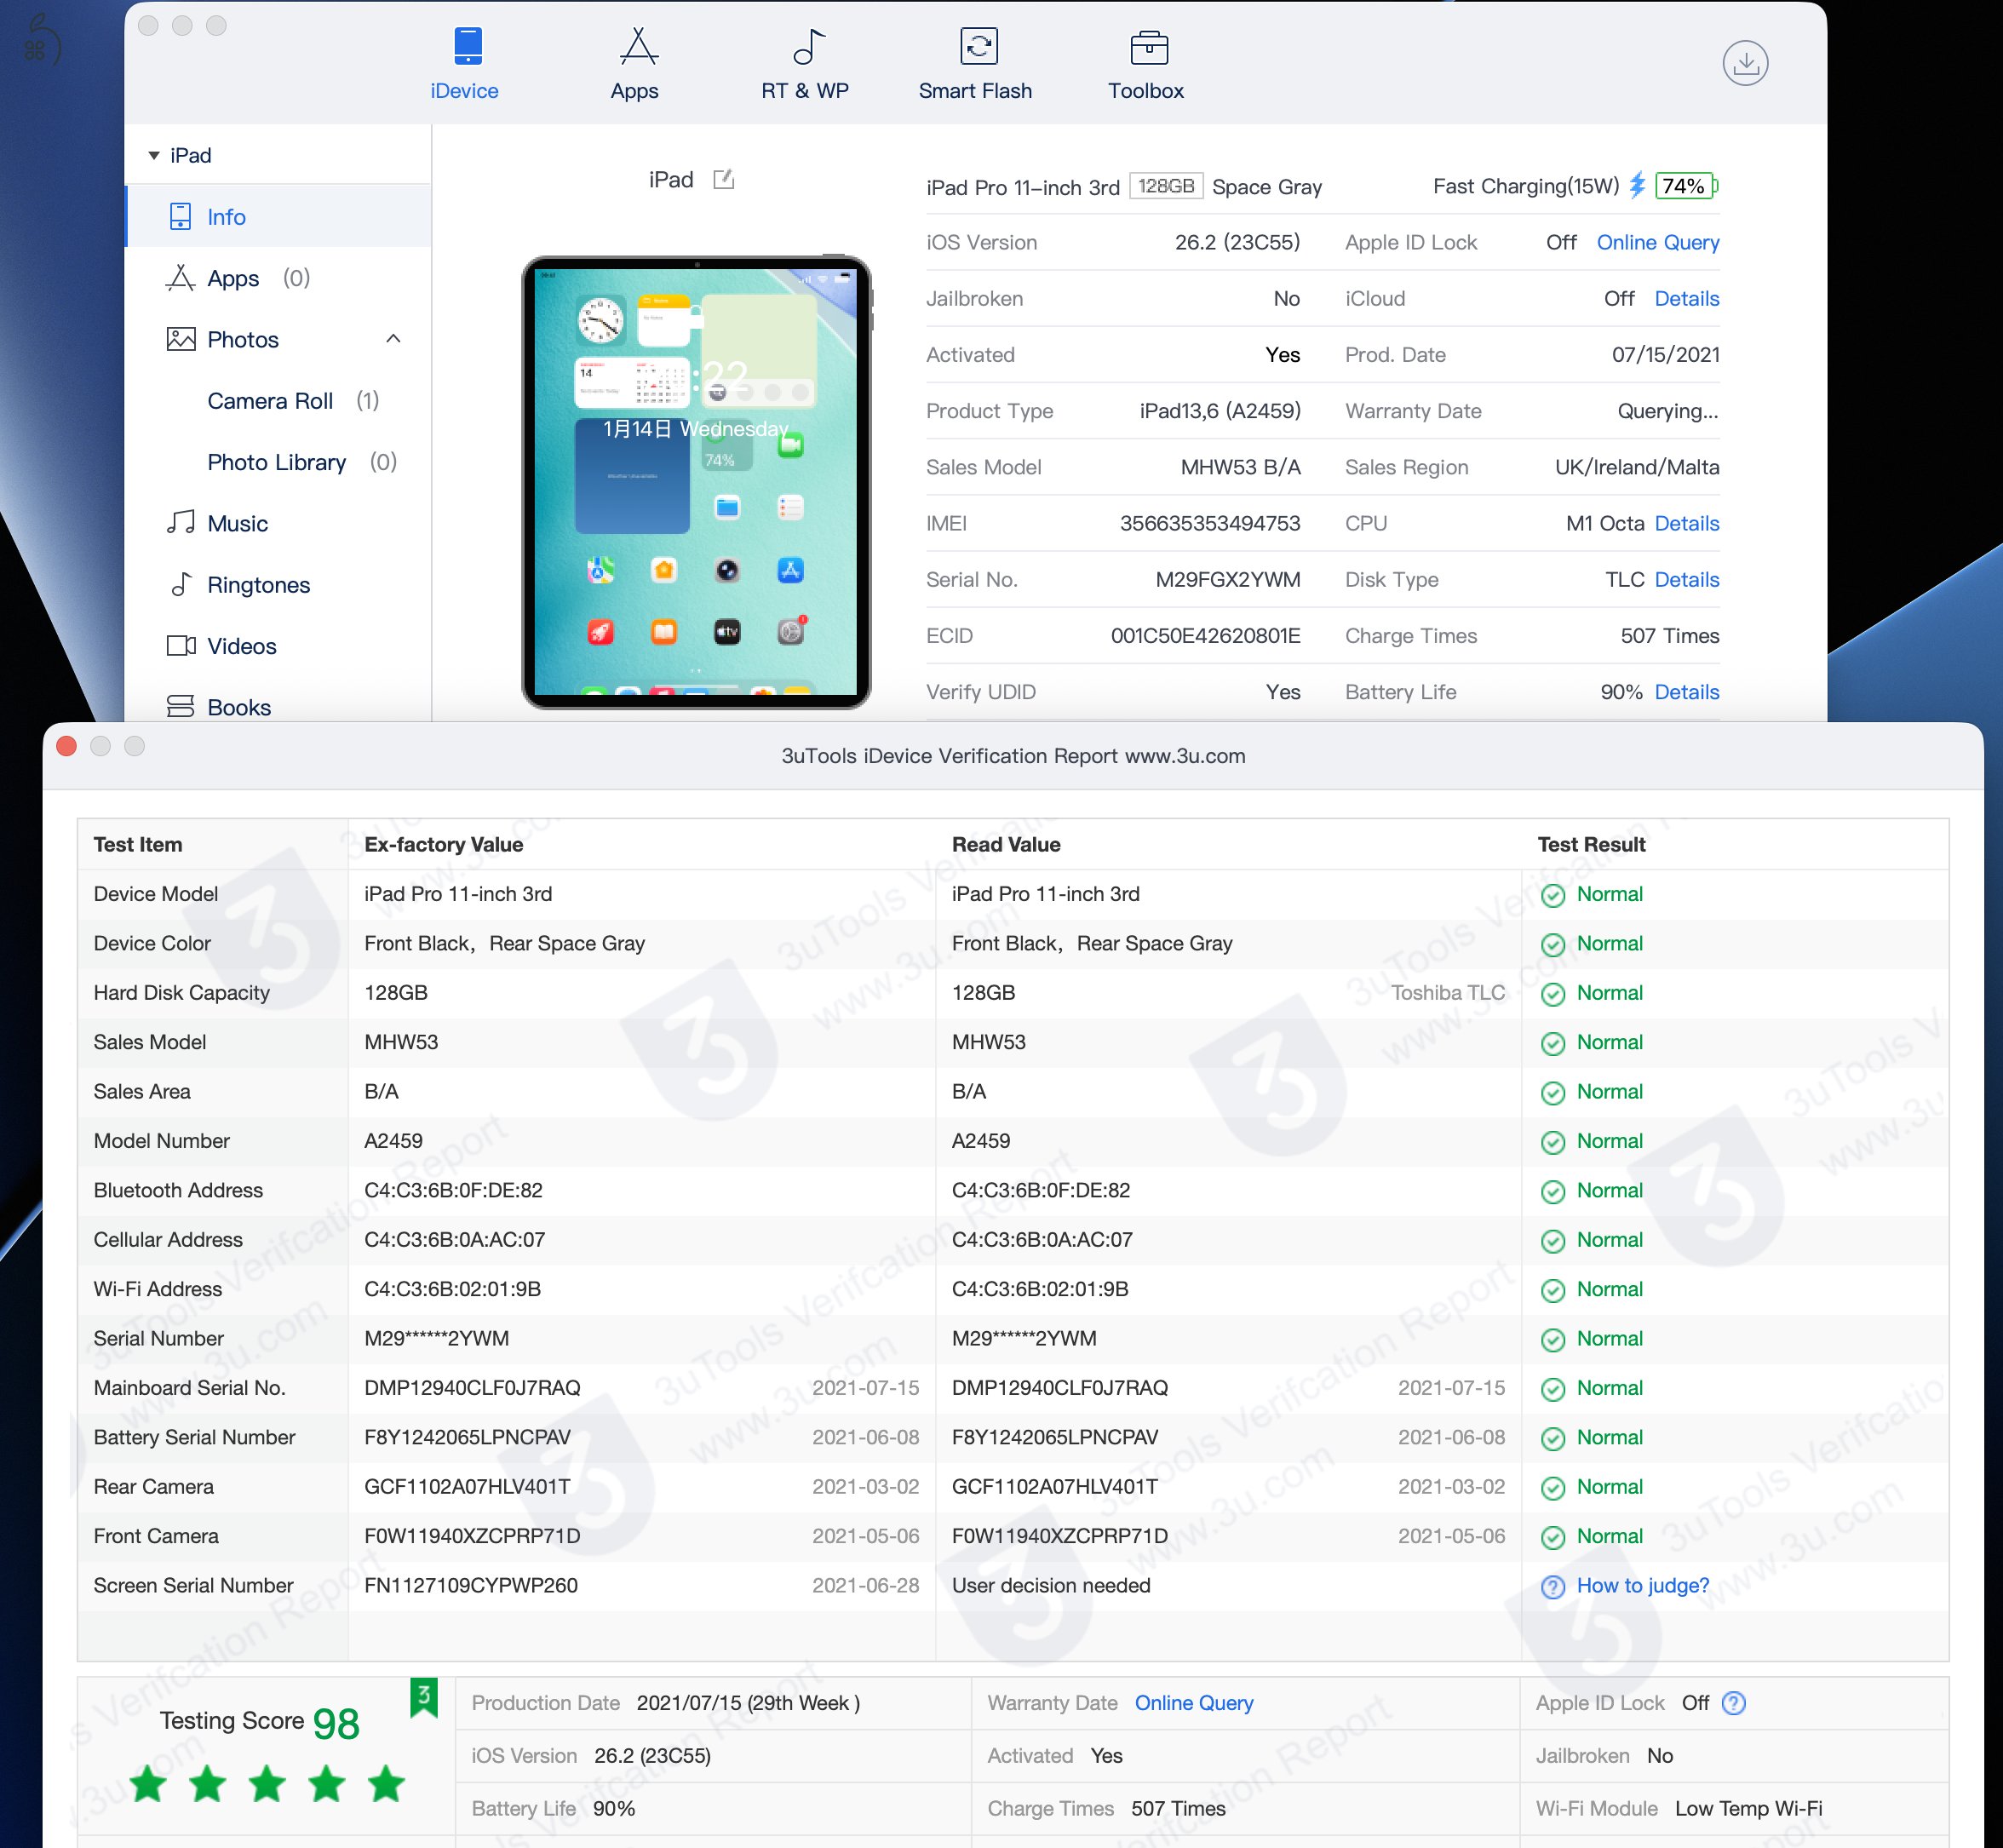Open the Books section

click(239, 706)
